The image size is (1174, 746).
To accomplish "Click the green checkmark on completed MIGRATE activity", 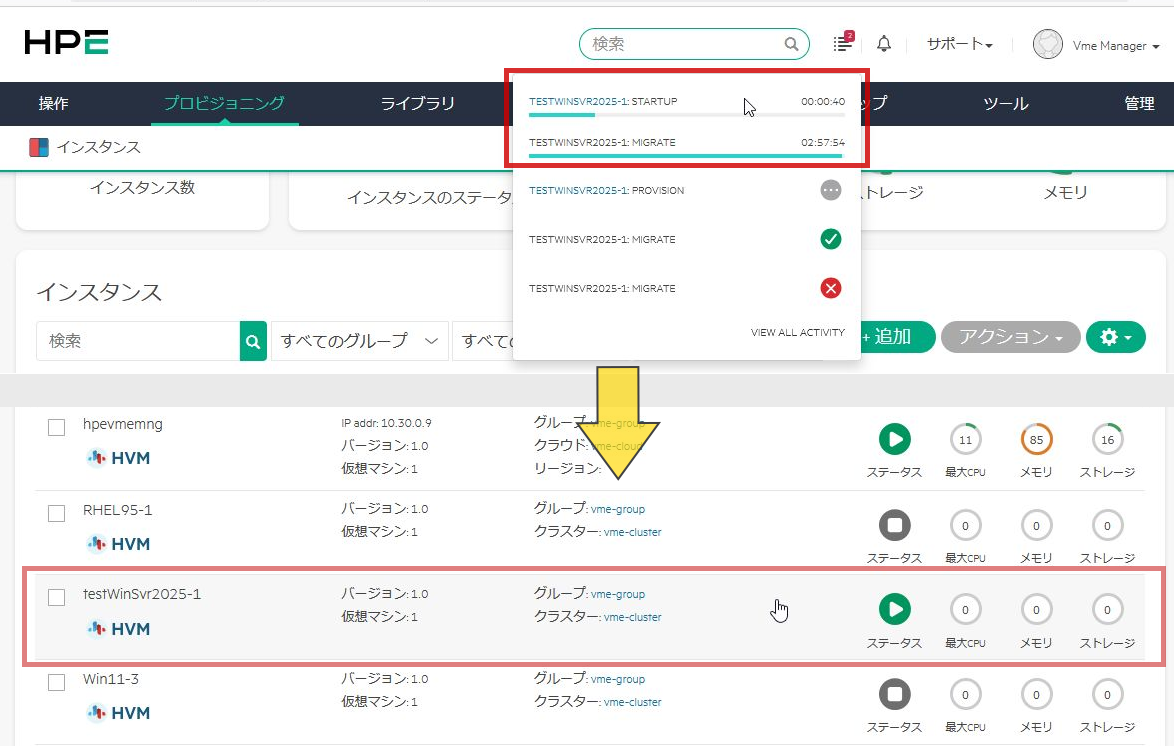I will pyautogui.click(x=830, y=240).
